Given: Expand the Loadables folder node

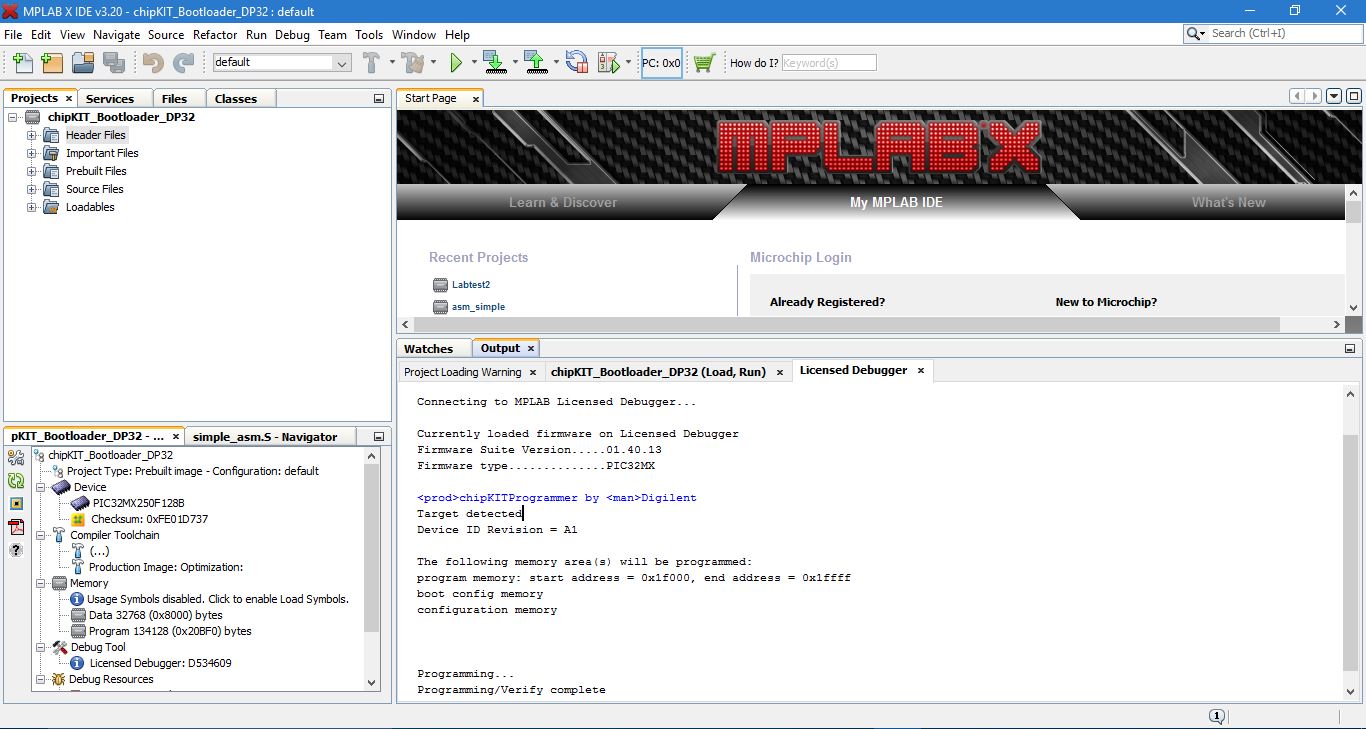Looking at the screenshot, I should click(x=32, y=207).
